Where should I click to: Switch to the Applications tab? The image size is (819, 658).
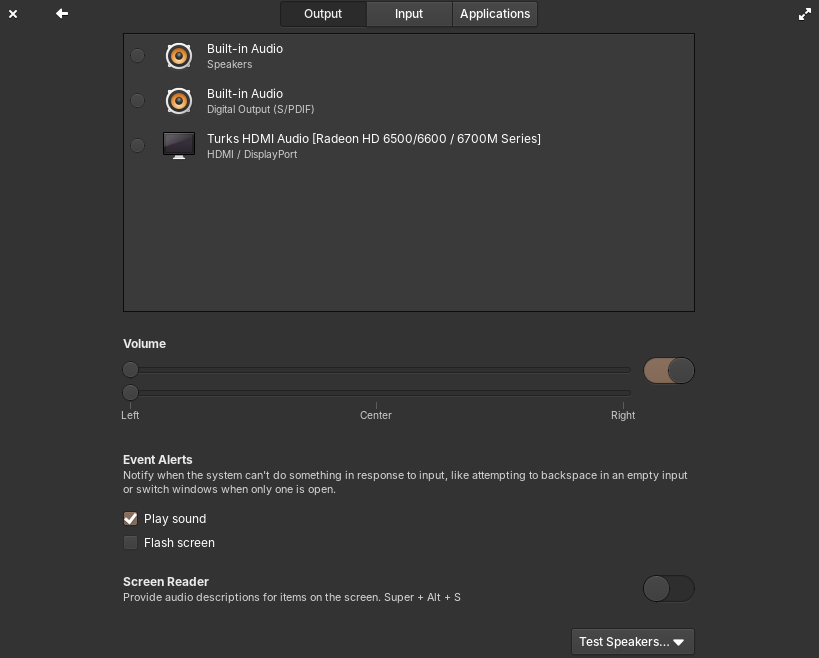[495, 14]
